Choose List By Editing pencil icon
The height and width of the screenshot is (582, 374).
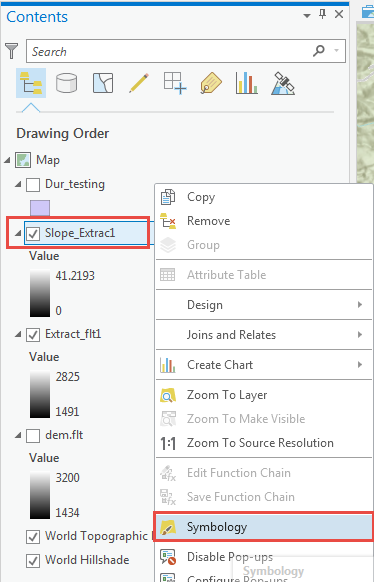pos(139,83)
